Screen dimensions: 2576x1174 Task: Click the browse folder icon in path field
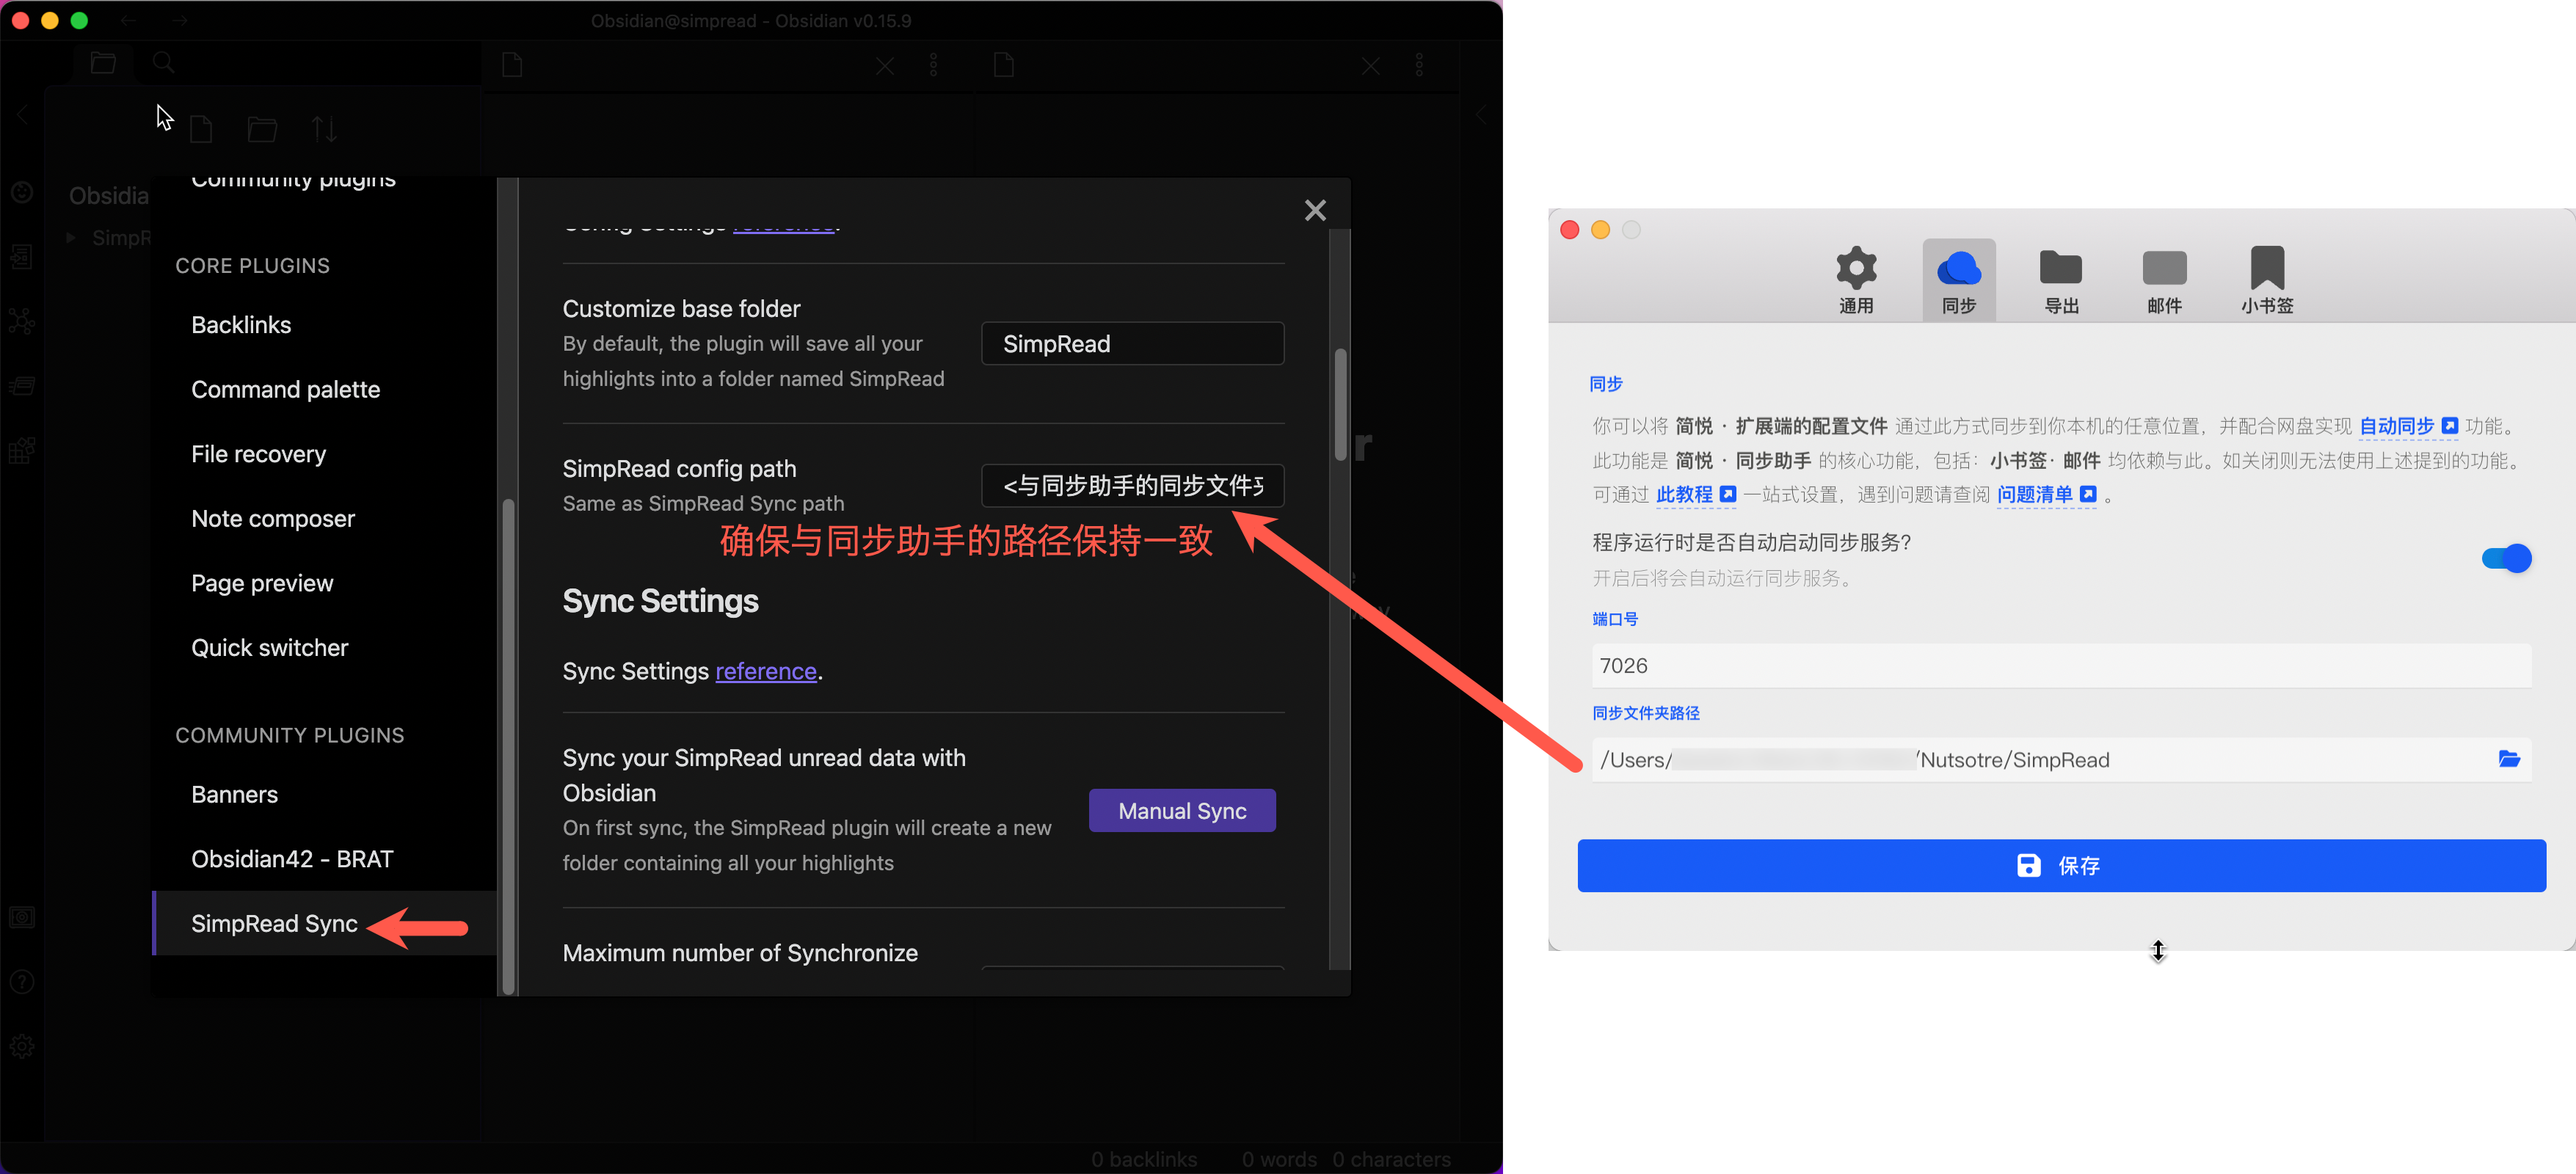[2508, 759]
